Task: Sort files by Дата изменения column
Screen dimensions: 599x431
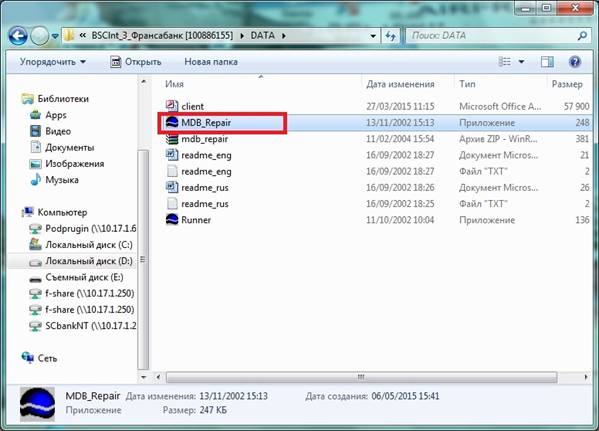Action: tap(400, 84)
